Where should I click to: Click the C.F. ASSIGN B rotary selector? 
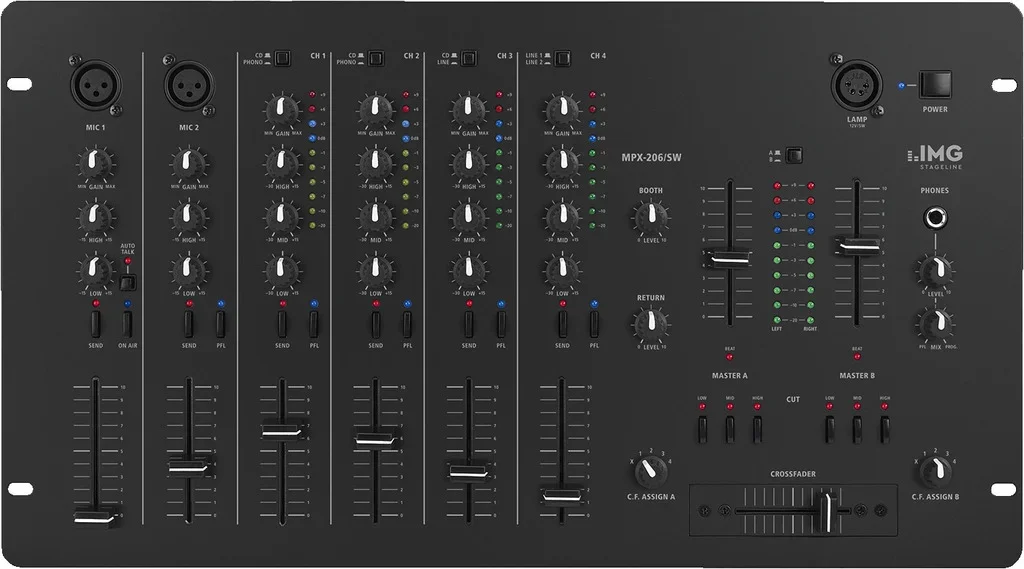(x=934, y=468)
